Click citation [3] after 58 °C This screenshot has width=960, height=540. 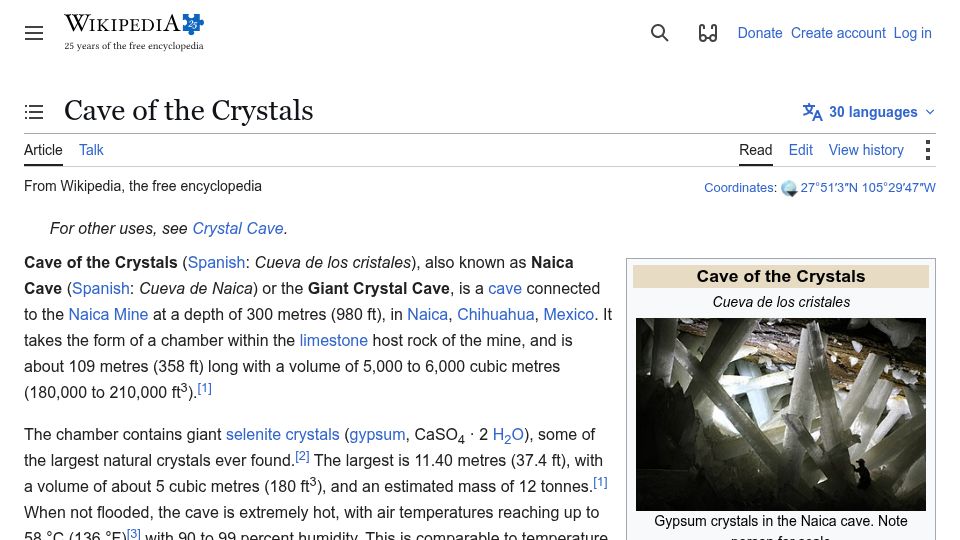tap(133, 534)
